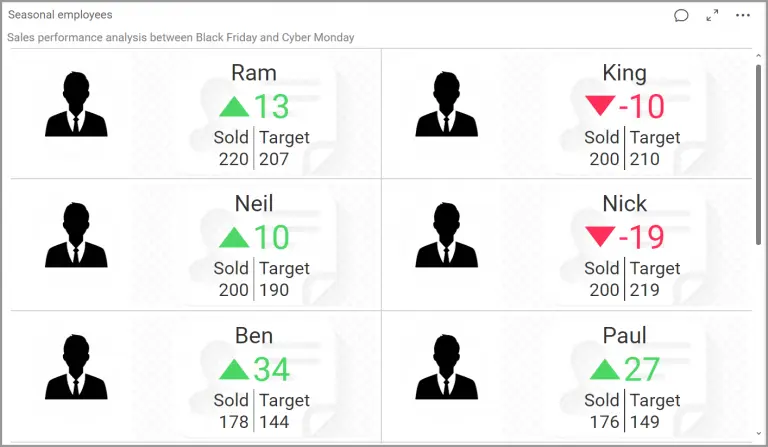Maximize the Seasonal employees widget
This screenshot has height=447, width=768.
712,15
